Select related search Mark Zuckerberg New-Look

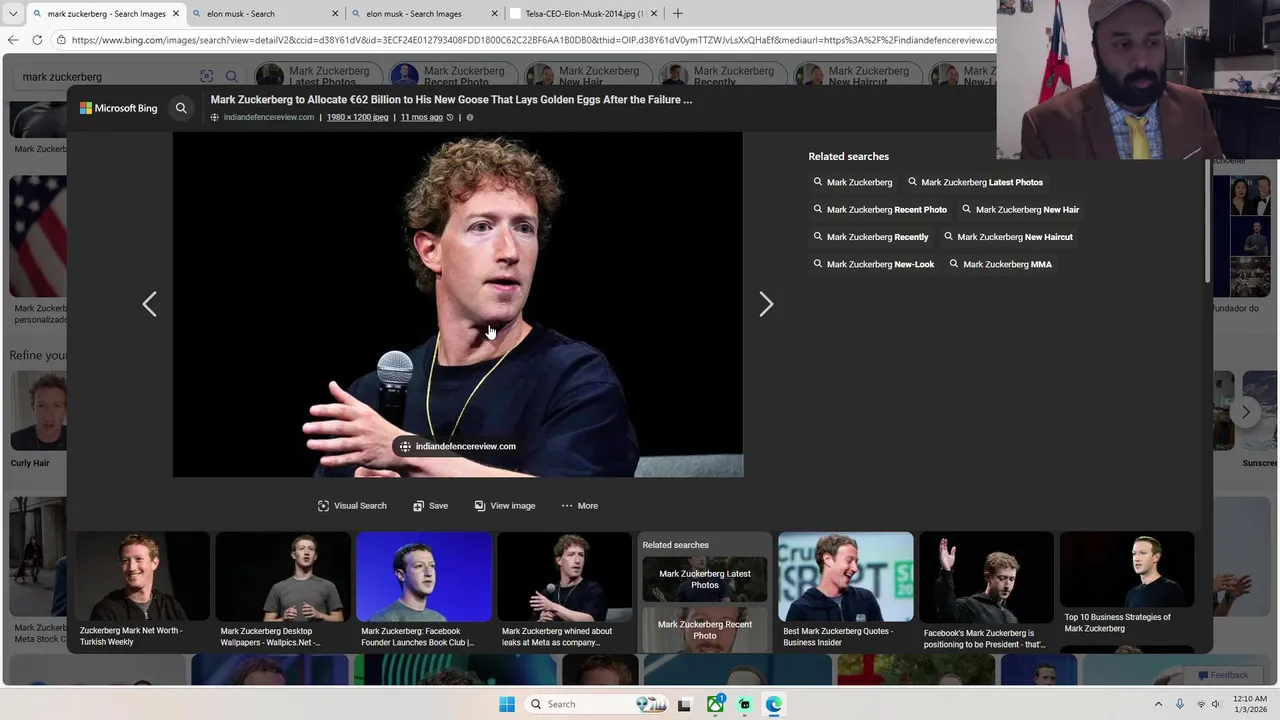pos(873,264)
